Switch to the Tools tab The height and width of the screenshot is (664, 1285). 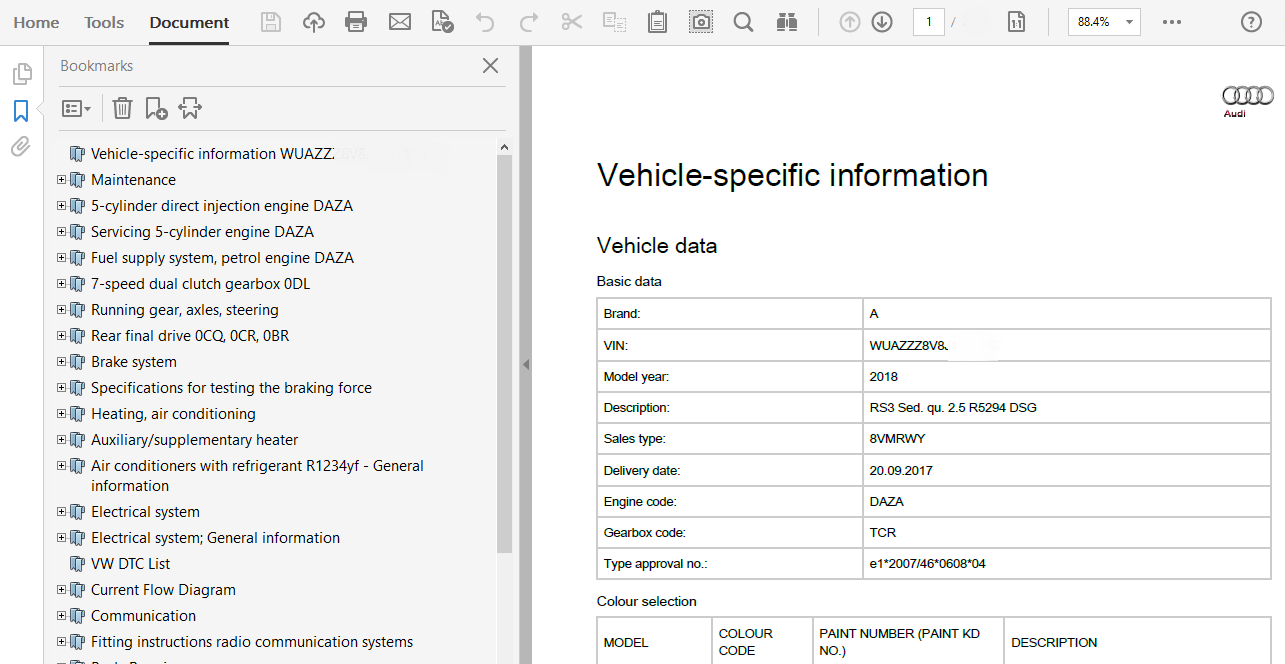tap(104, 22)
